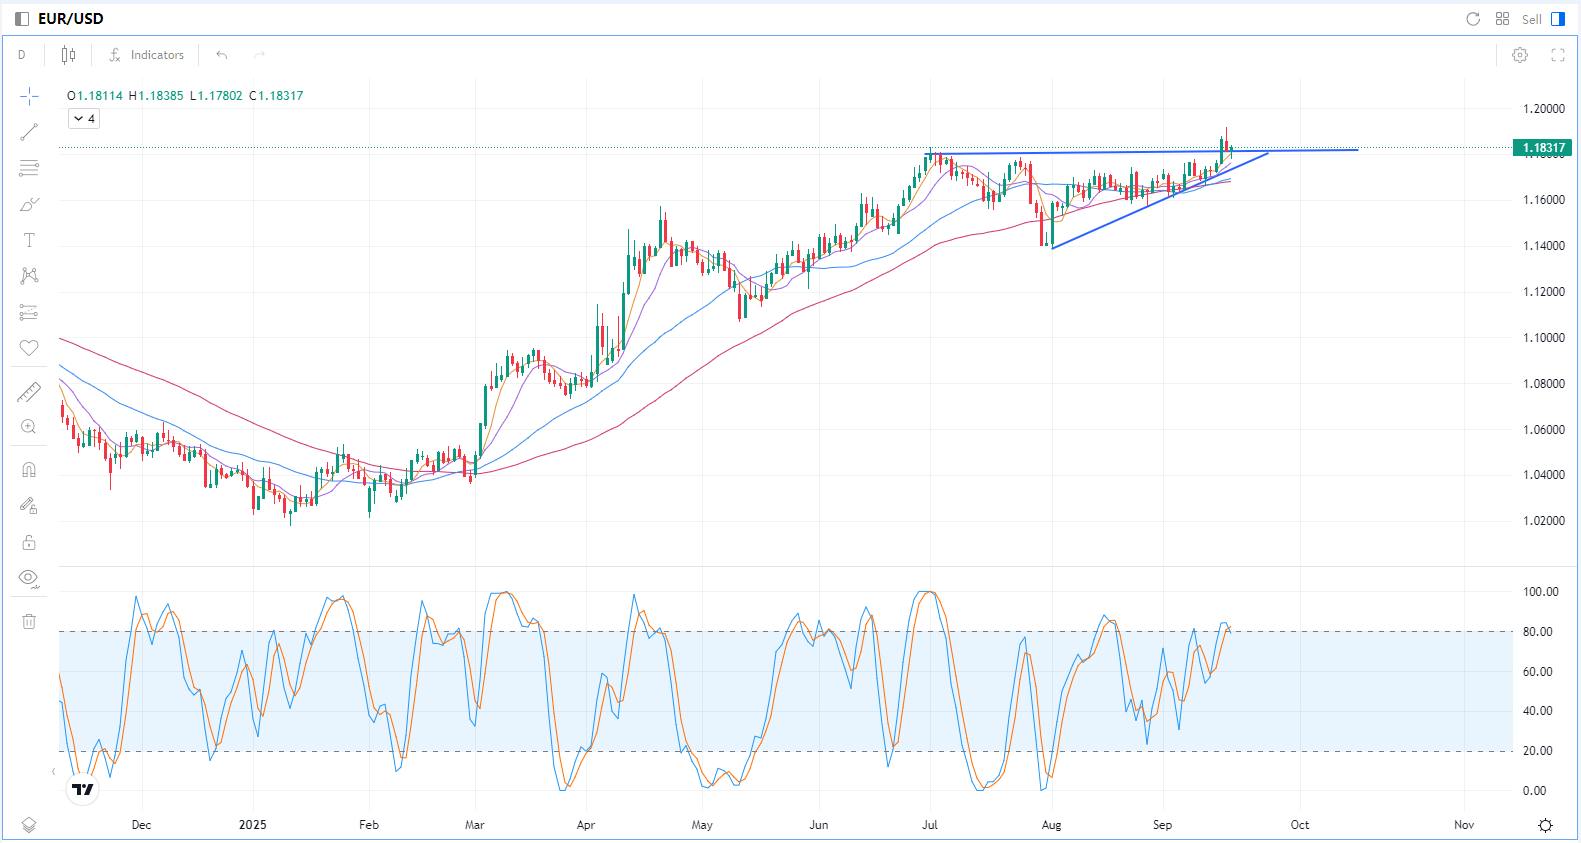The image size is (1581, 843).
Task: Undo the last chart action
Action: coord(222,55)
